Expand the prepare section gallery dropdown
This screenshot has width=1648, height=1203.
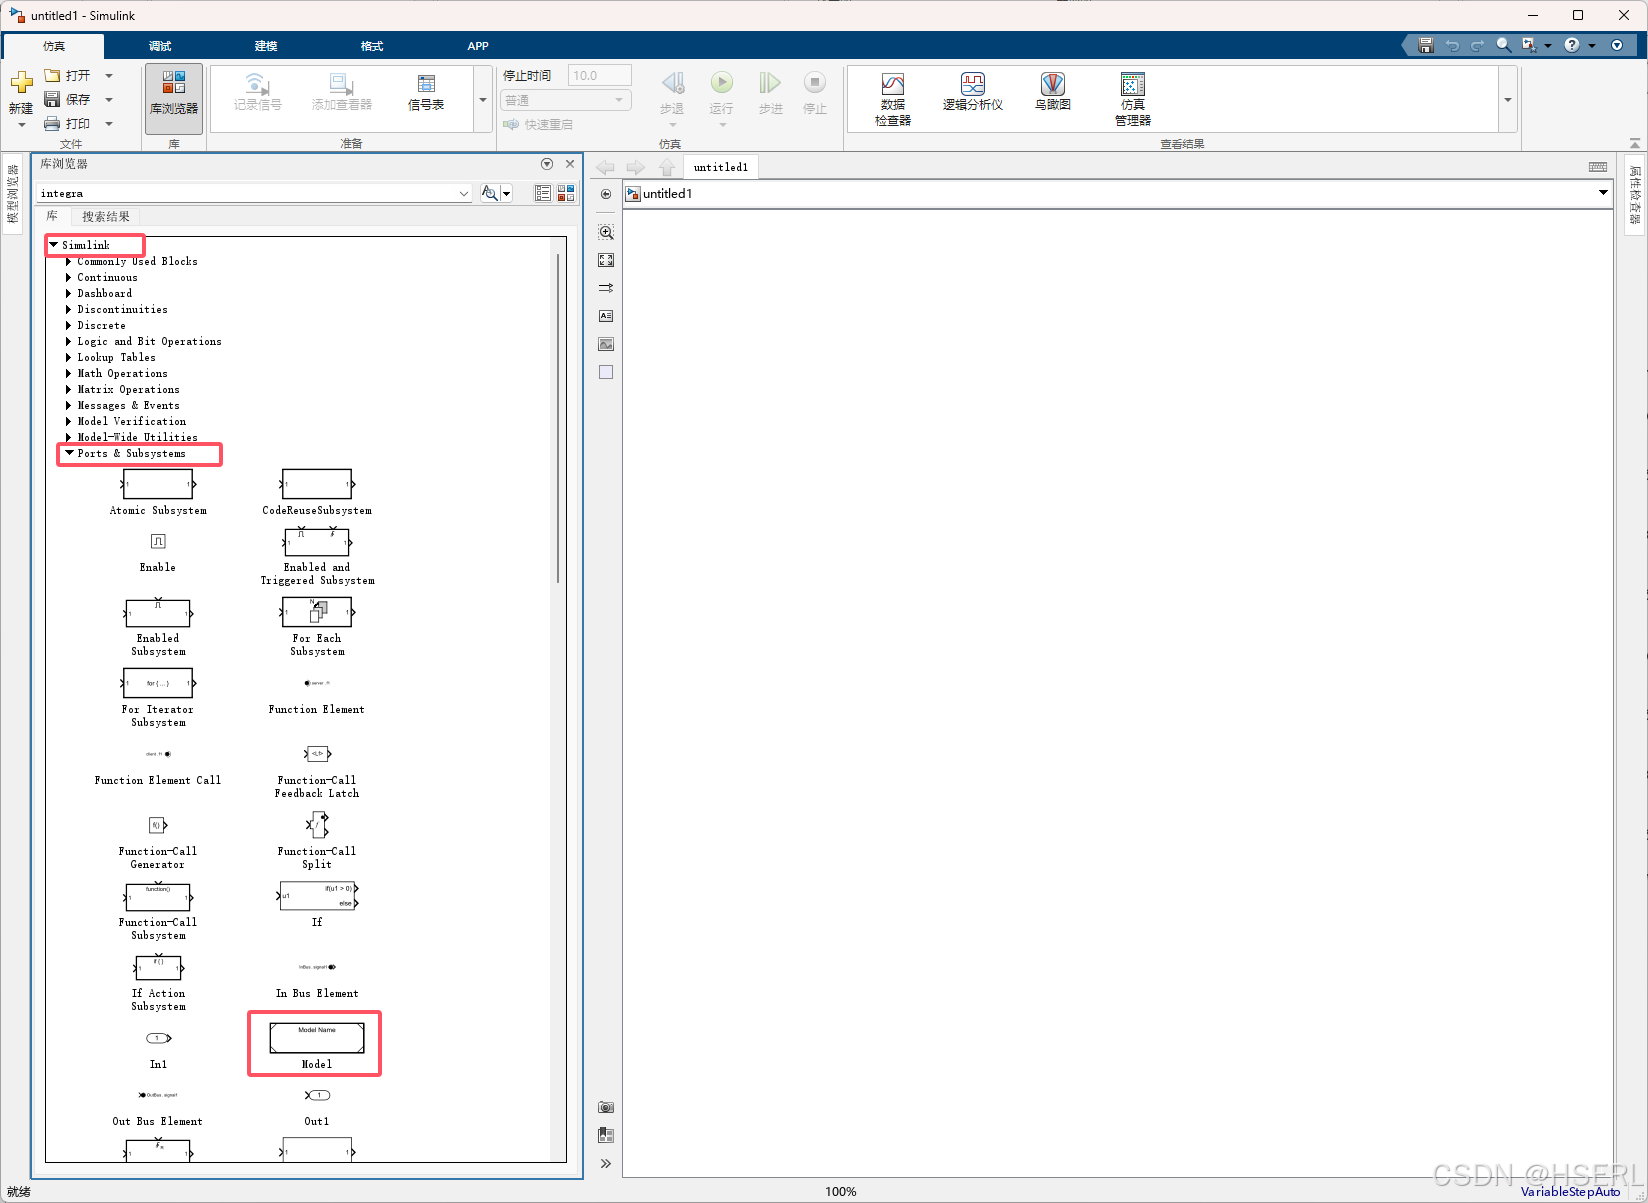(483, 100)
